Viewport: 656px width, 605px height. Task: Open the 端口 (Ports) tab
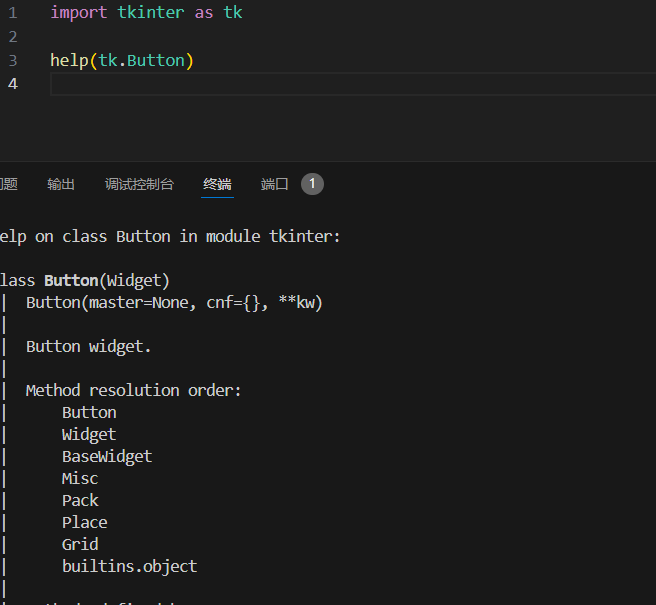(275, 184)
